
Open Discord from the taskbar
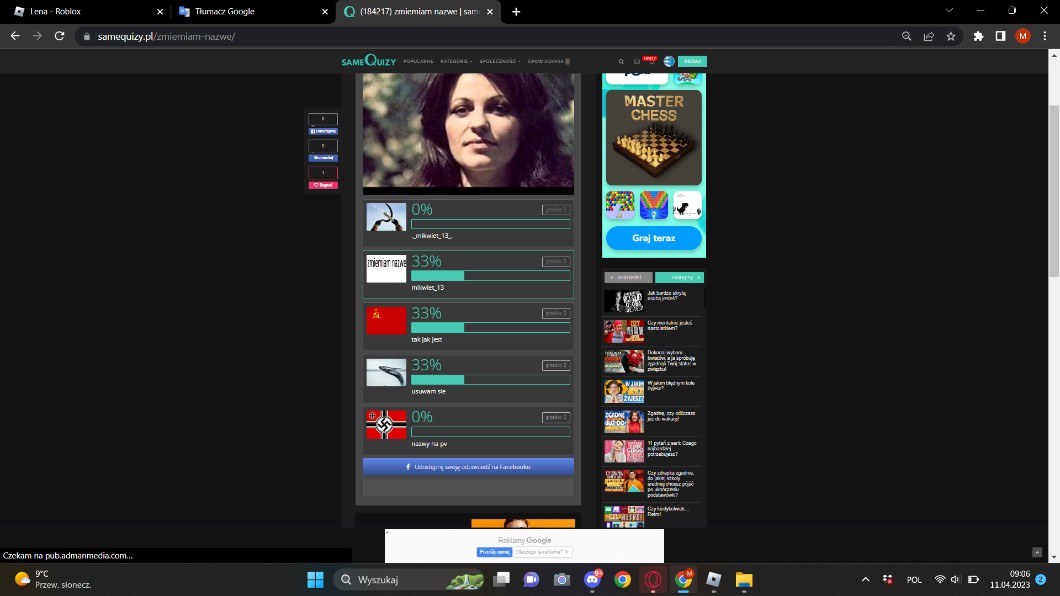592,579
